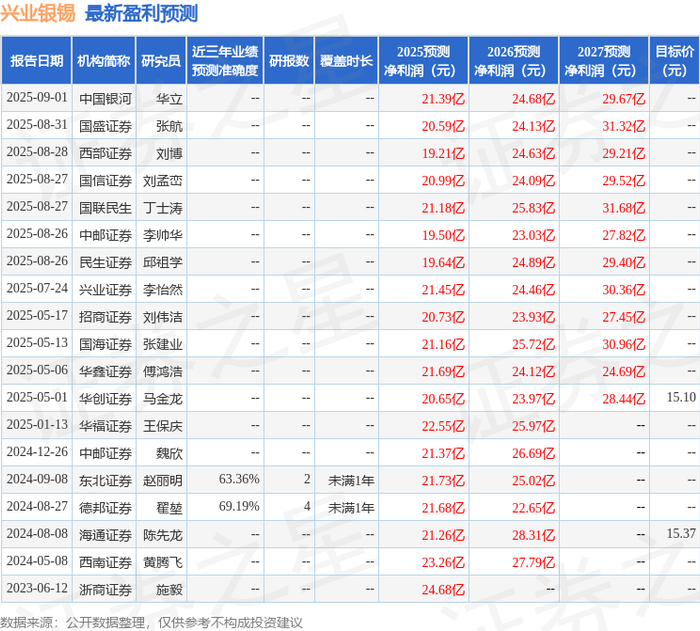Viewport: 700px width, 631px height.
Task: Select the 德邦证券 institution name
Action: [105, 508]
